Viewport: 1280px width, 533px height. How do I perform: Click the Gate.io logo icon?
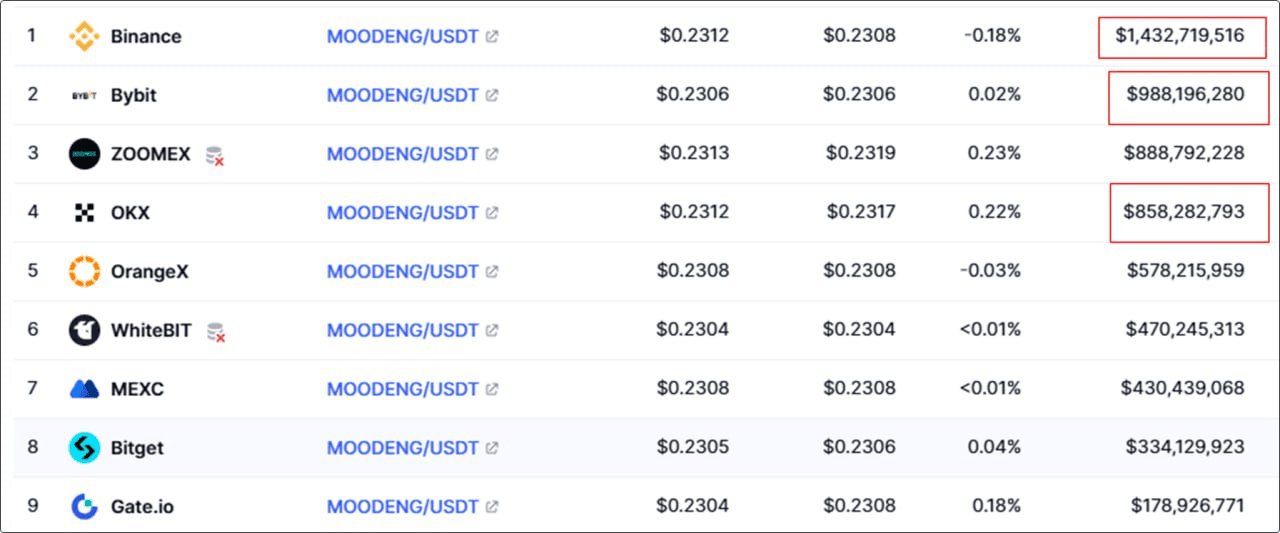[x=84, y=507]
